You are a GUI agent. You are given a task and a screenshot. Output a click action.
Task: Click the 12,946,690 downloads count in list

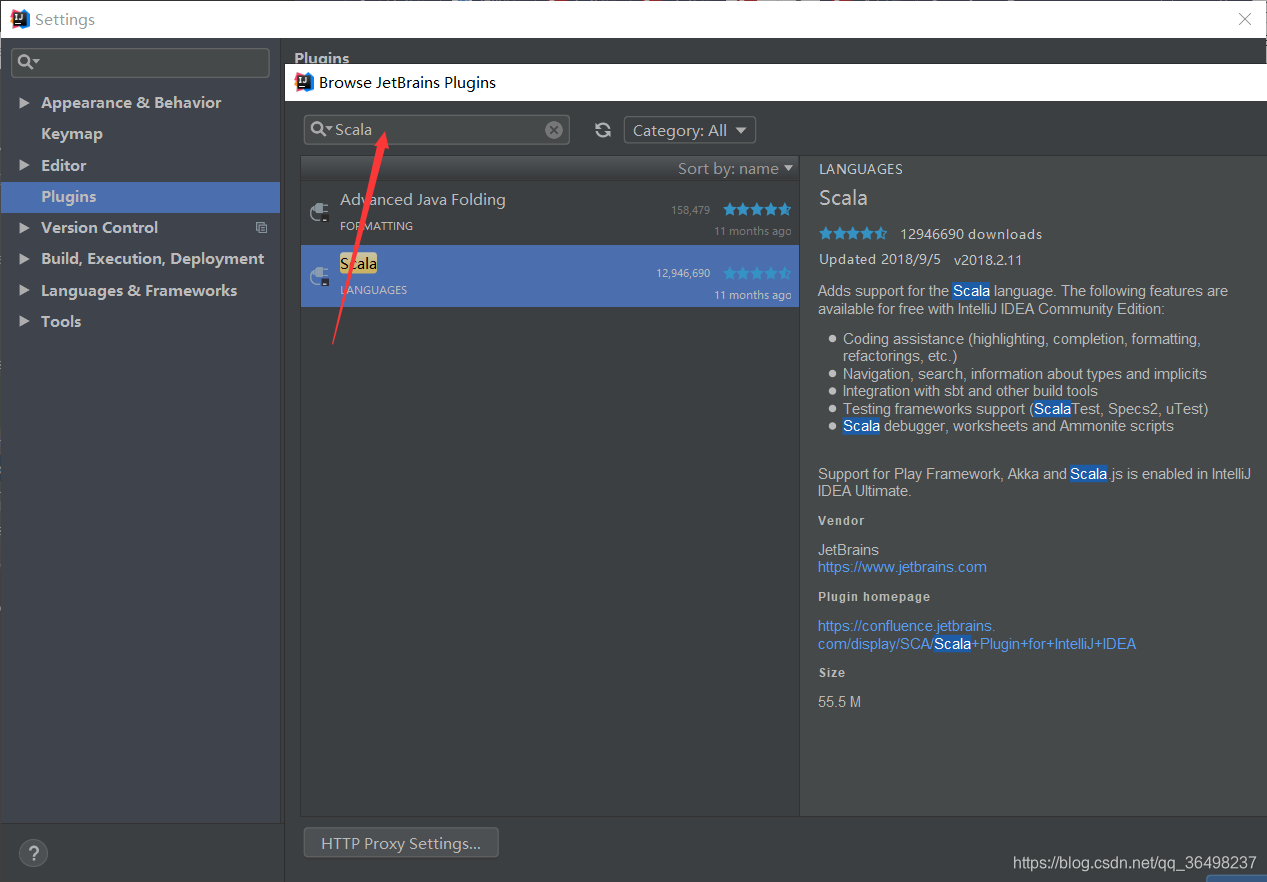[x=683, y=273]
